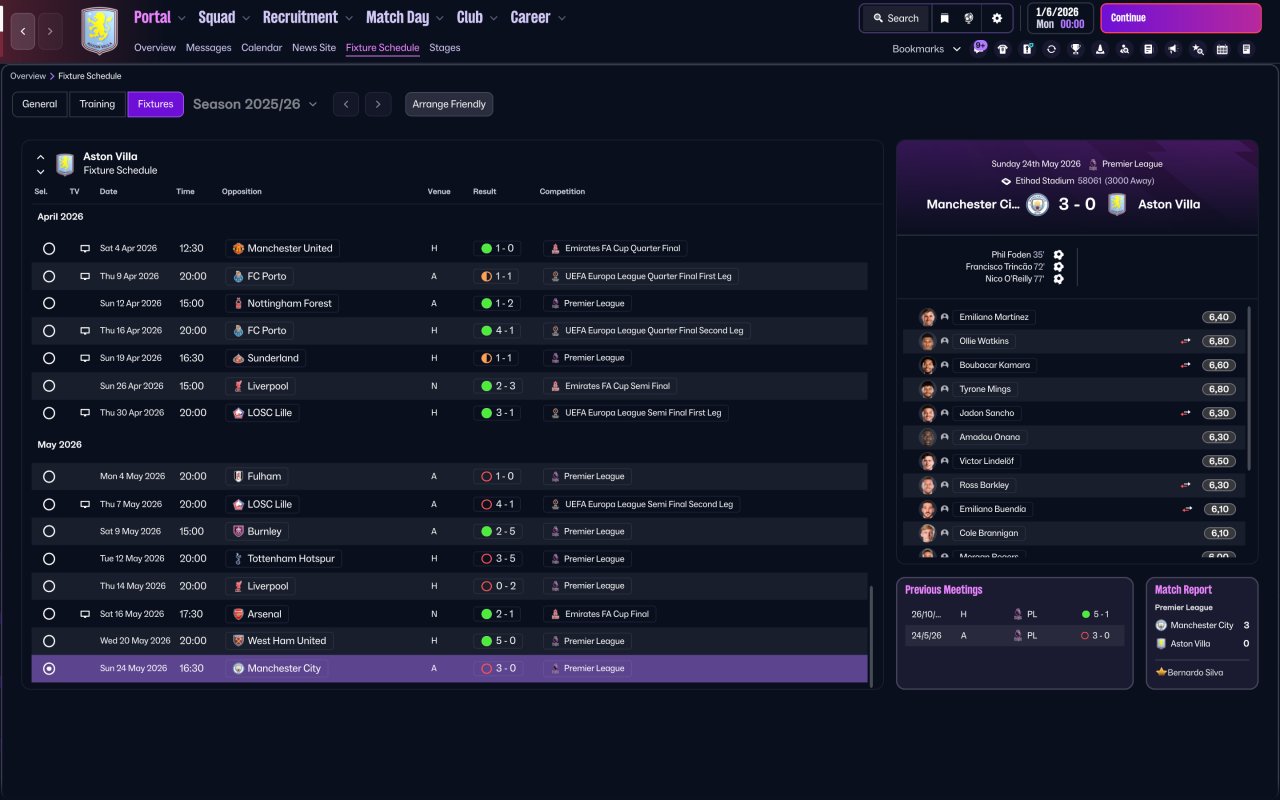This screenshot has height=800, width=1280.
Task: Open the bookmark icon beside Search
Action: coord(945,18)
